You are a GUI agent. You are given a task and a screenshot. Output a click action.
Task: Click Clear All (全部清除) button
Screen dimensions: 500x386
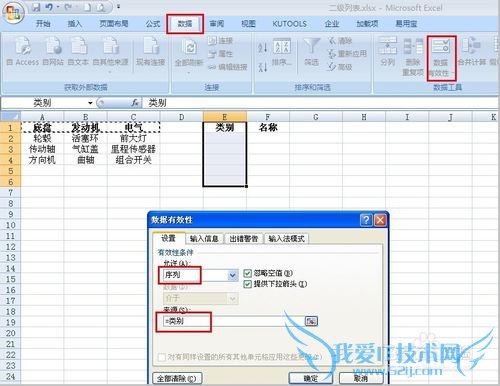pyautogui.click(x=177, y=379)
